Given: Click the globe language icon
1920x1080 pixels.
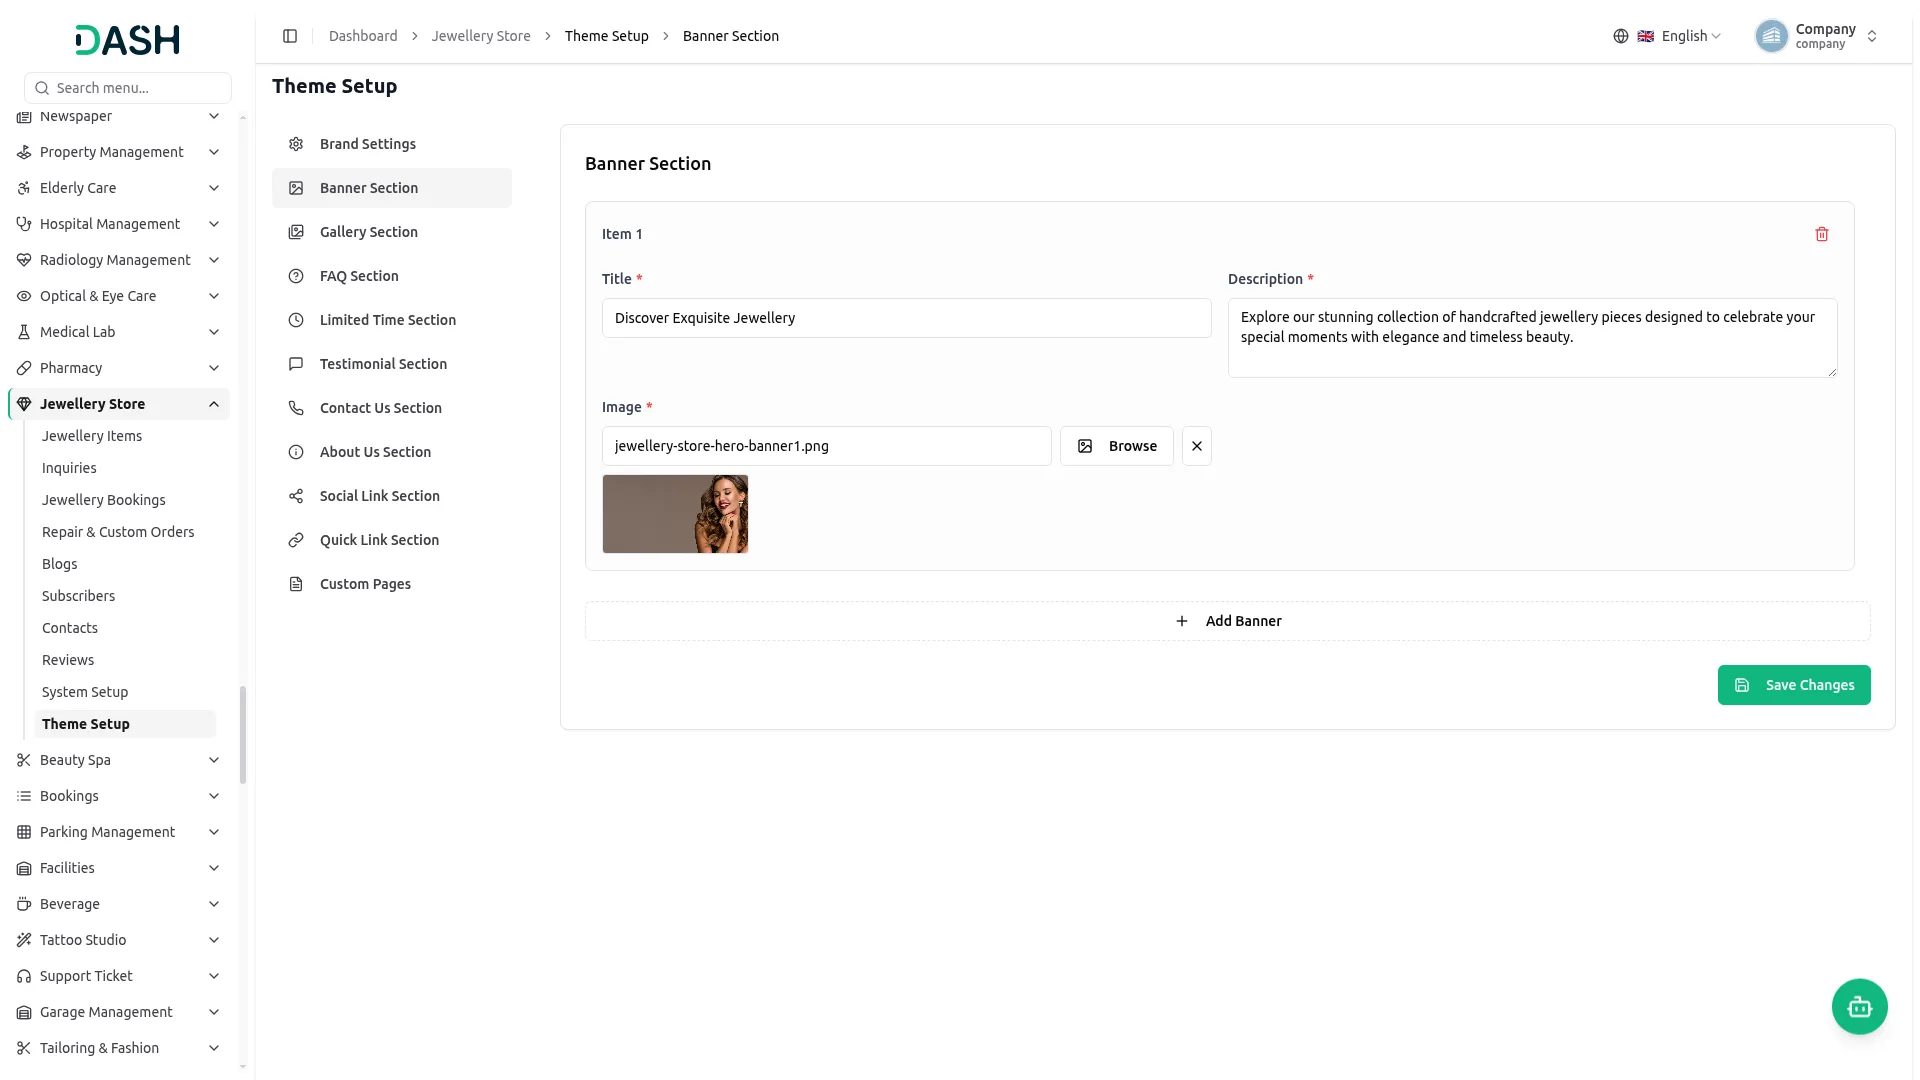Looking at the screenshot, I should 1620,36.
